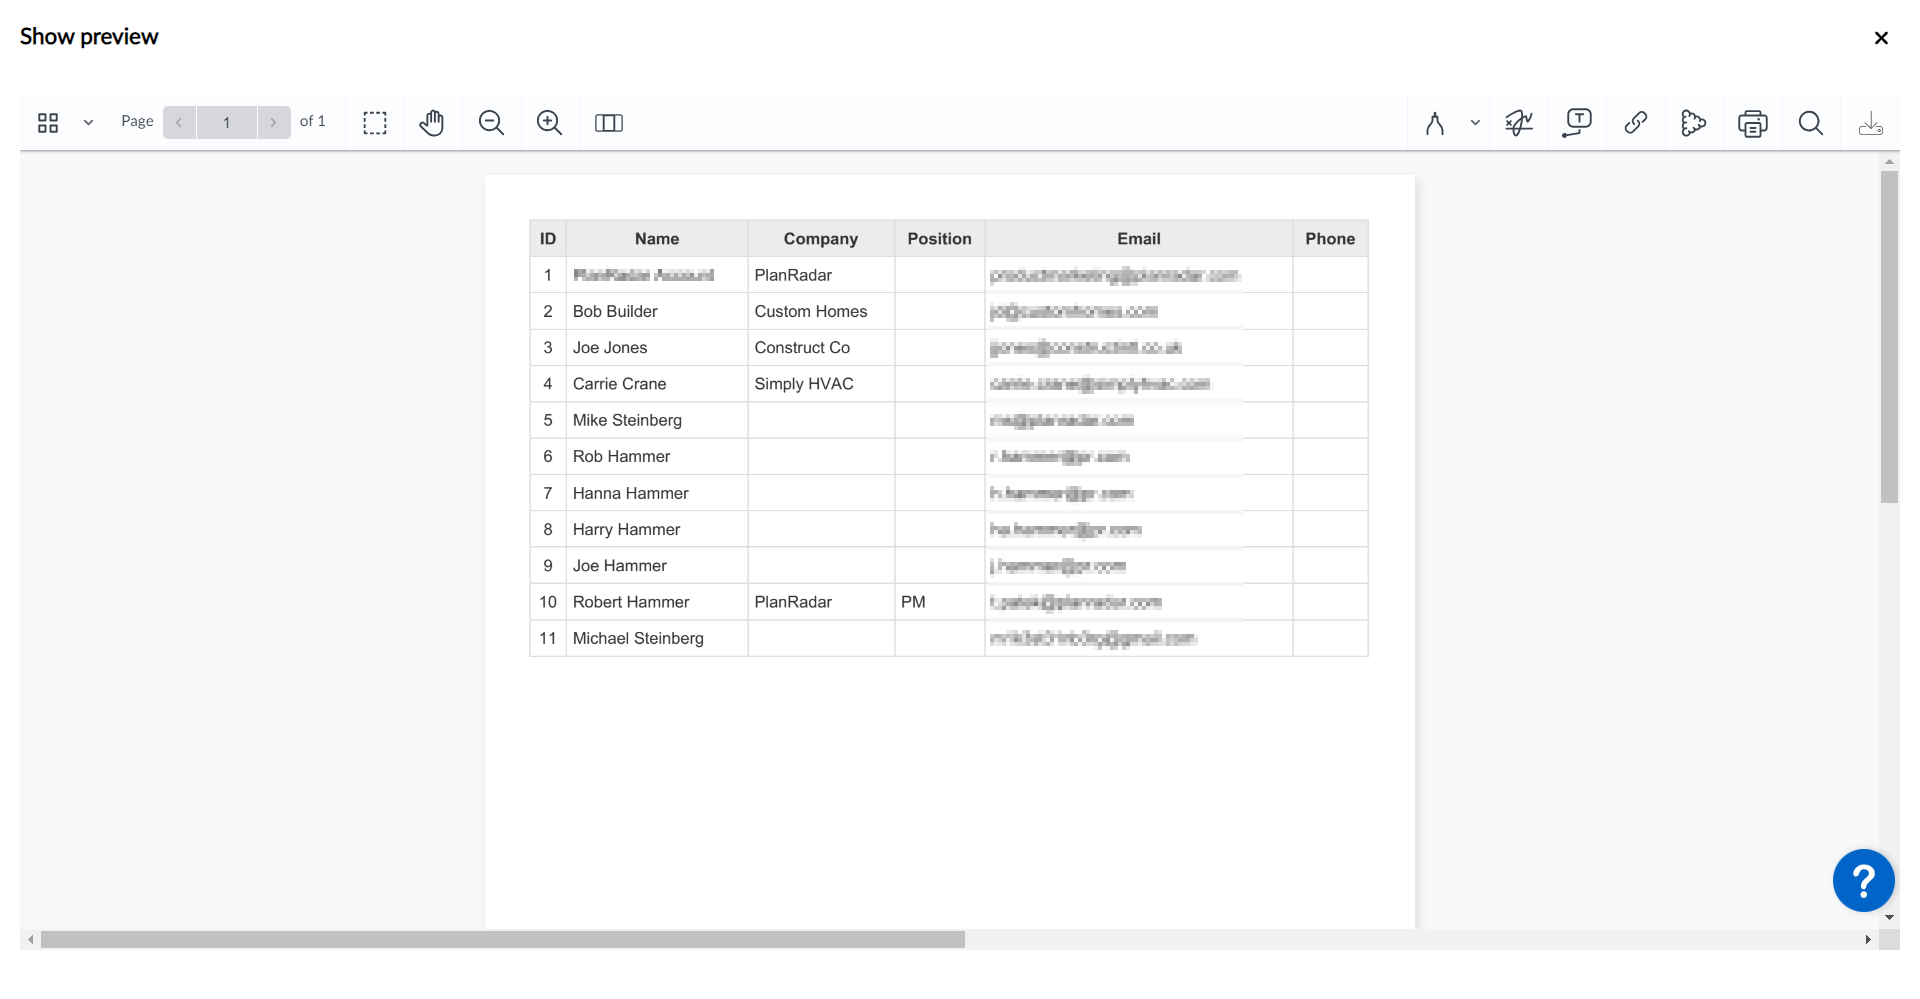Zoom in on the document
The height and width of the screenshot is (999, 1920).
point(549,123)
